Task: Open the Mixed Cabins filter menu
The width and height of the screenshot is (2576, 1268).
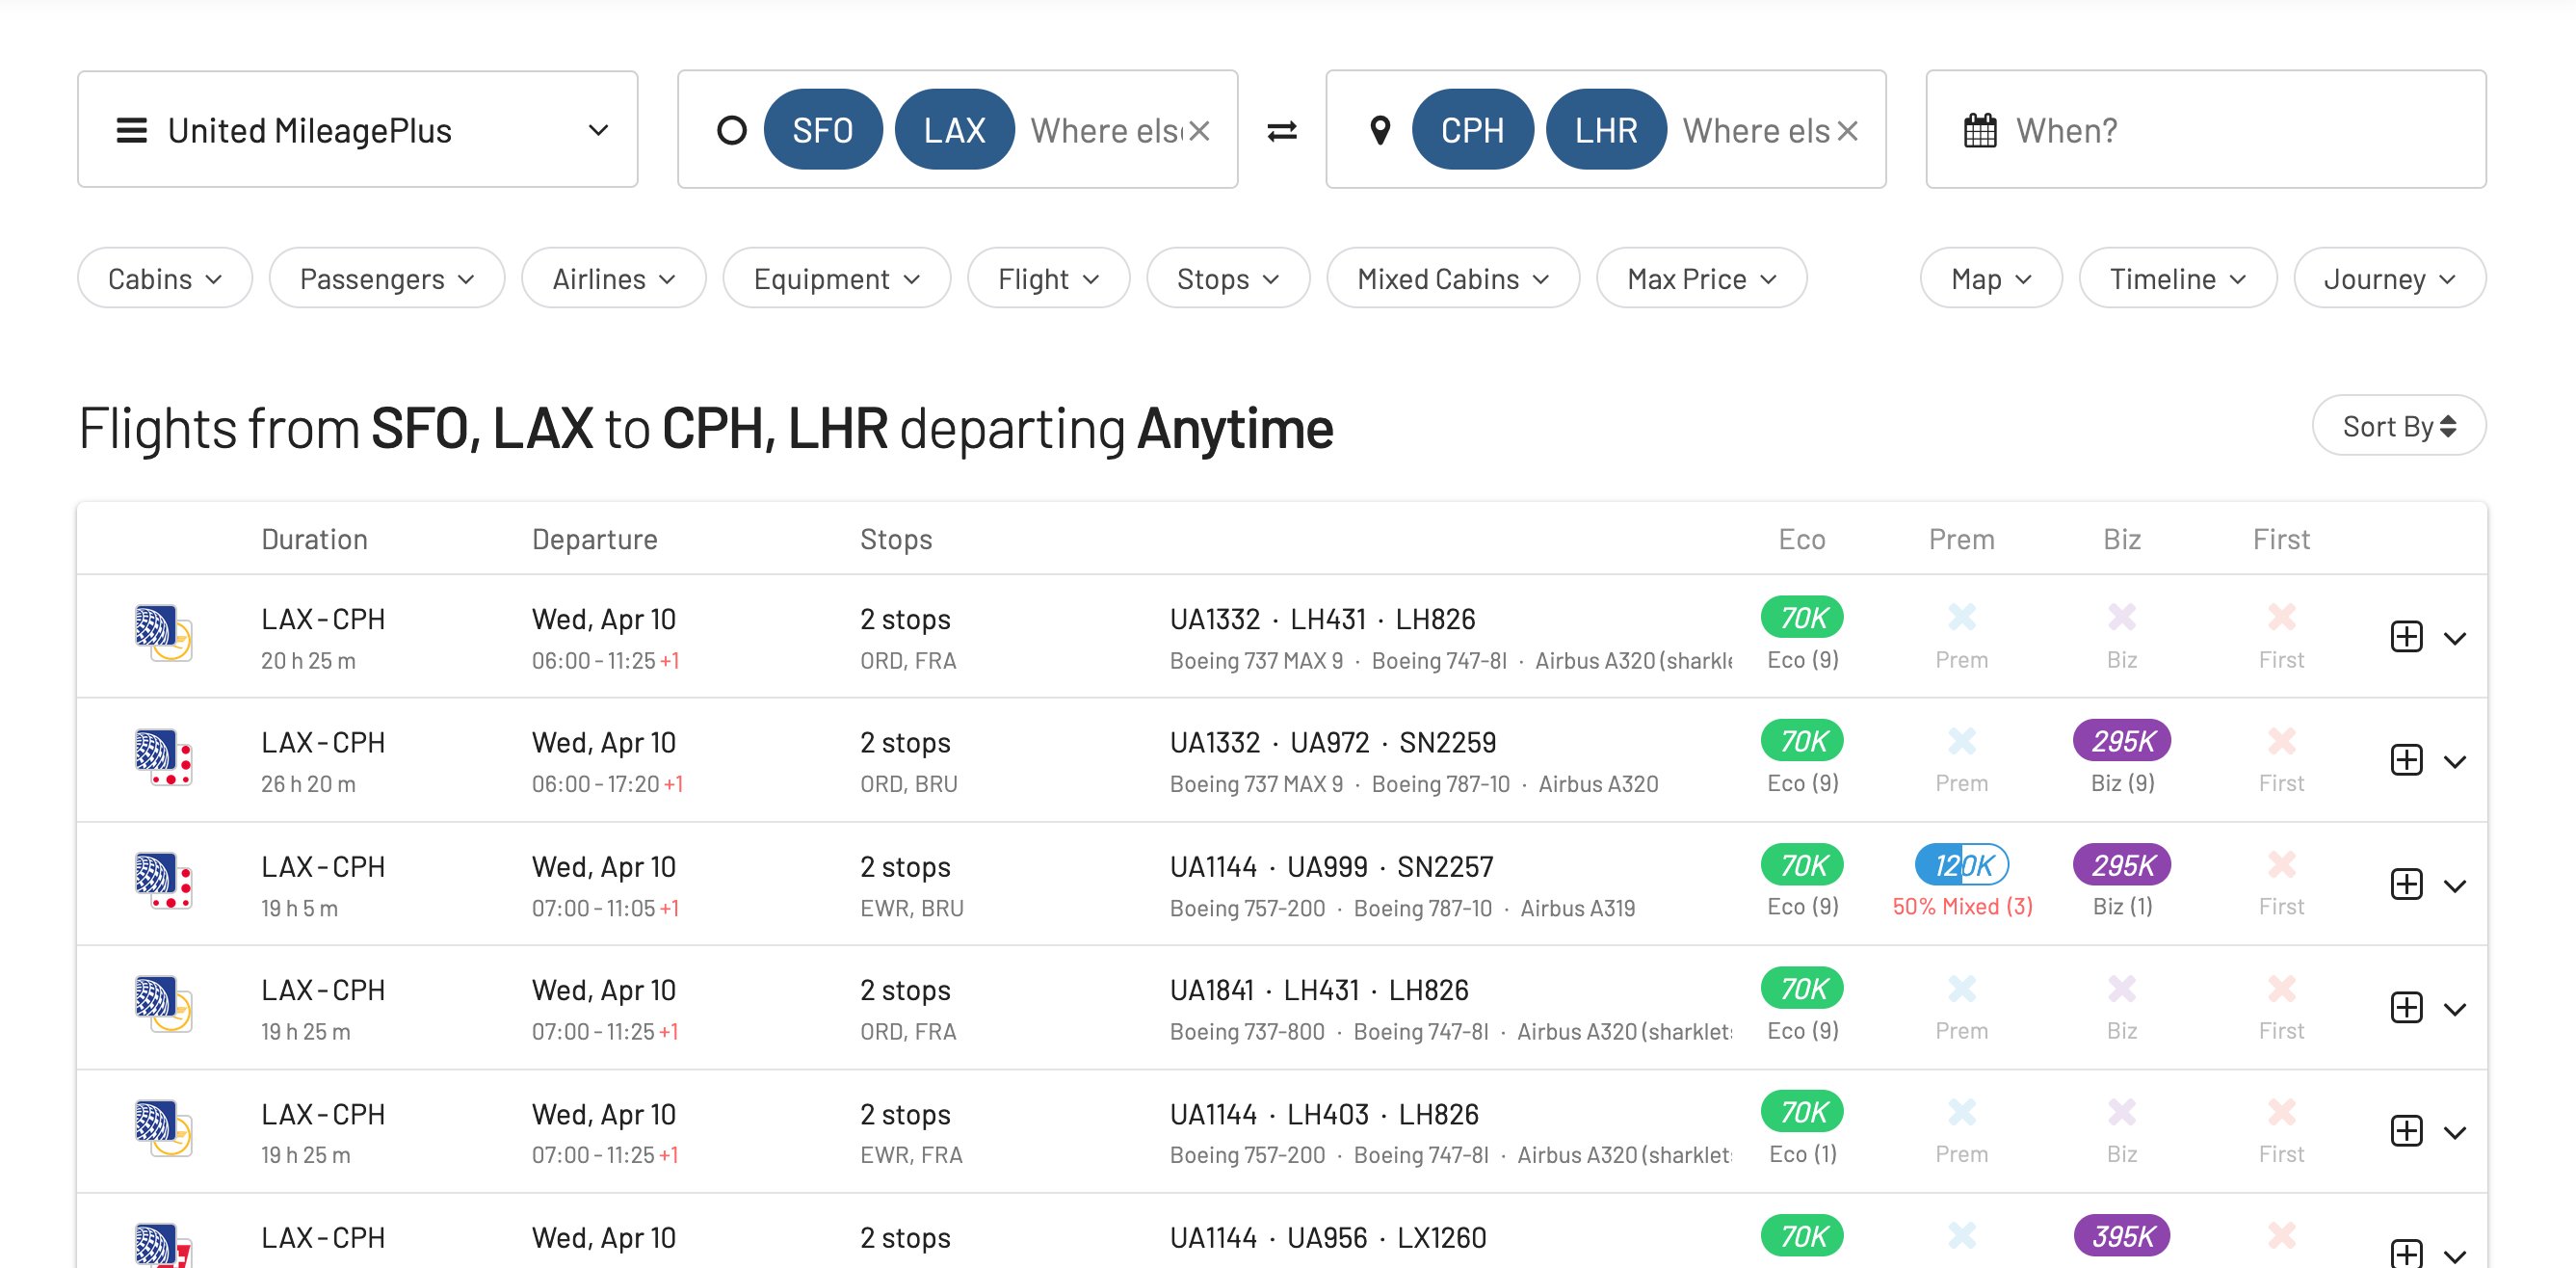Action: click(1452, 278)
